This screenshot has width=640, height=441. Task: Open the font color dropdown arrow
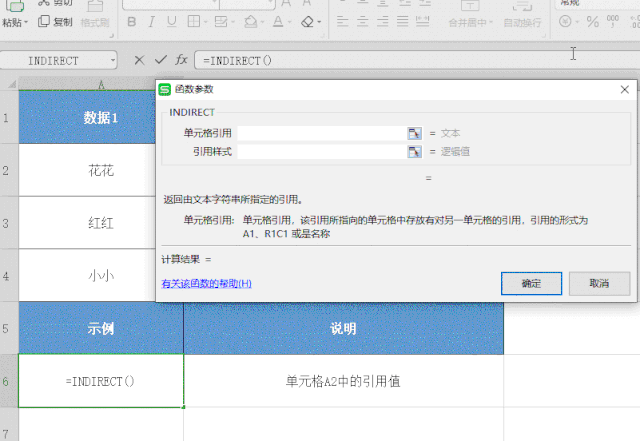pos(291,22)
